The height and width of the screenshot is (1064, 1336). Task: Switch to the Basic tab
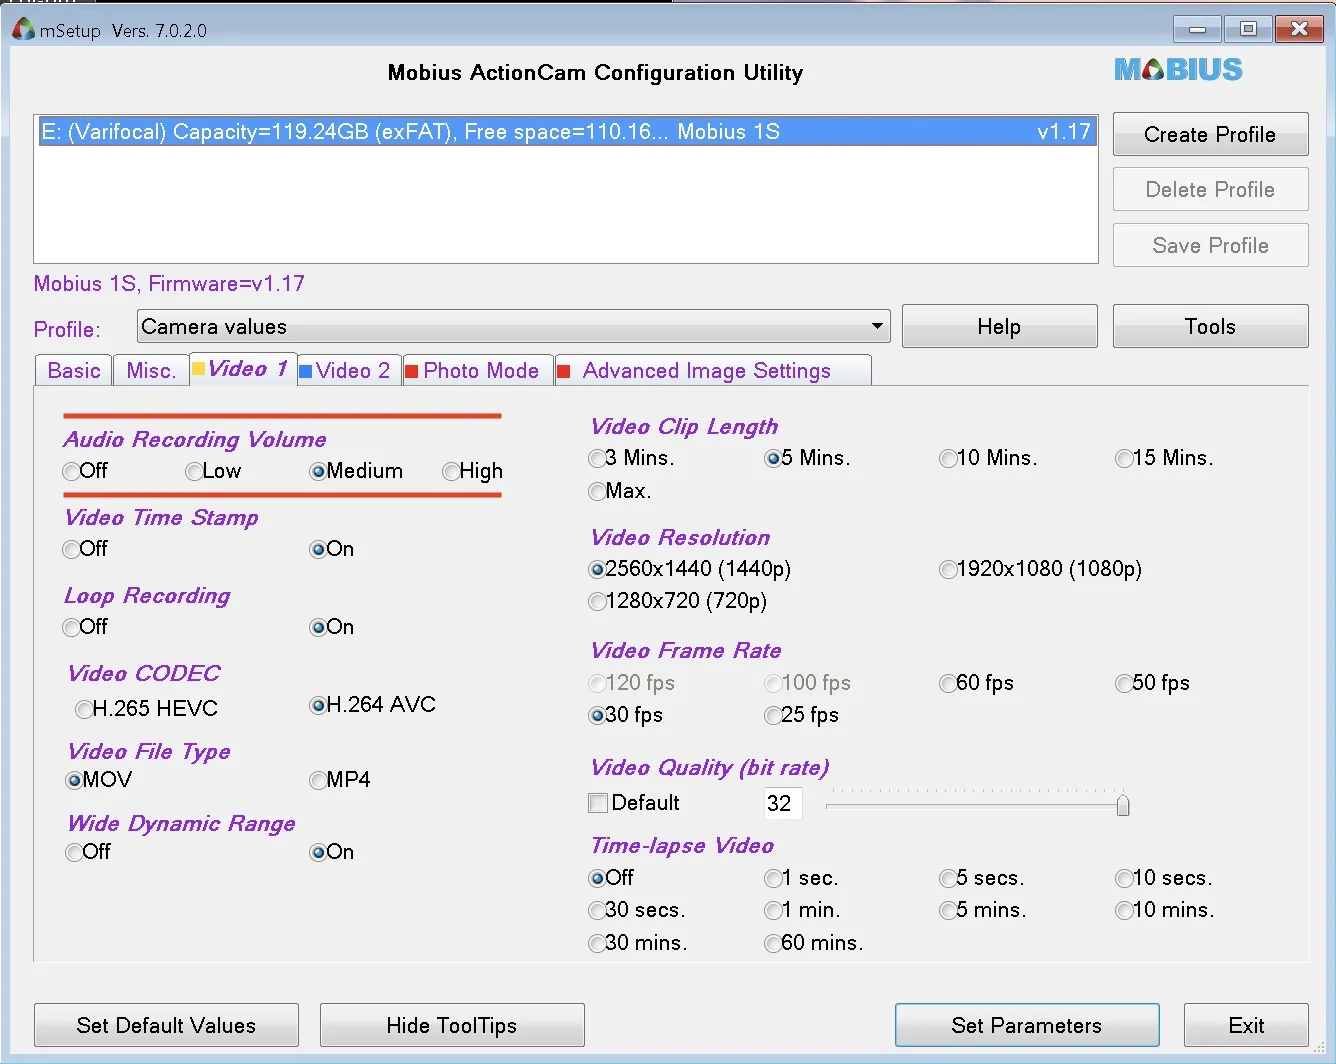73,370
